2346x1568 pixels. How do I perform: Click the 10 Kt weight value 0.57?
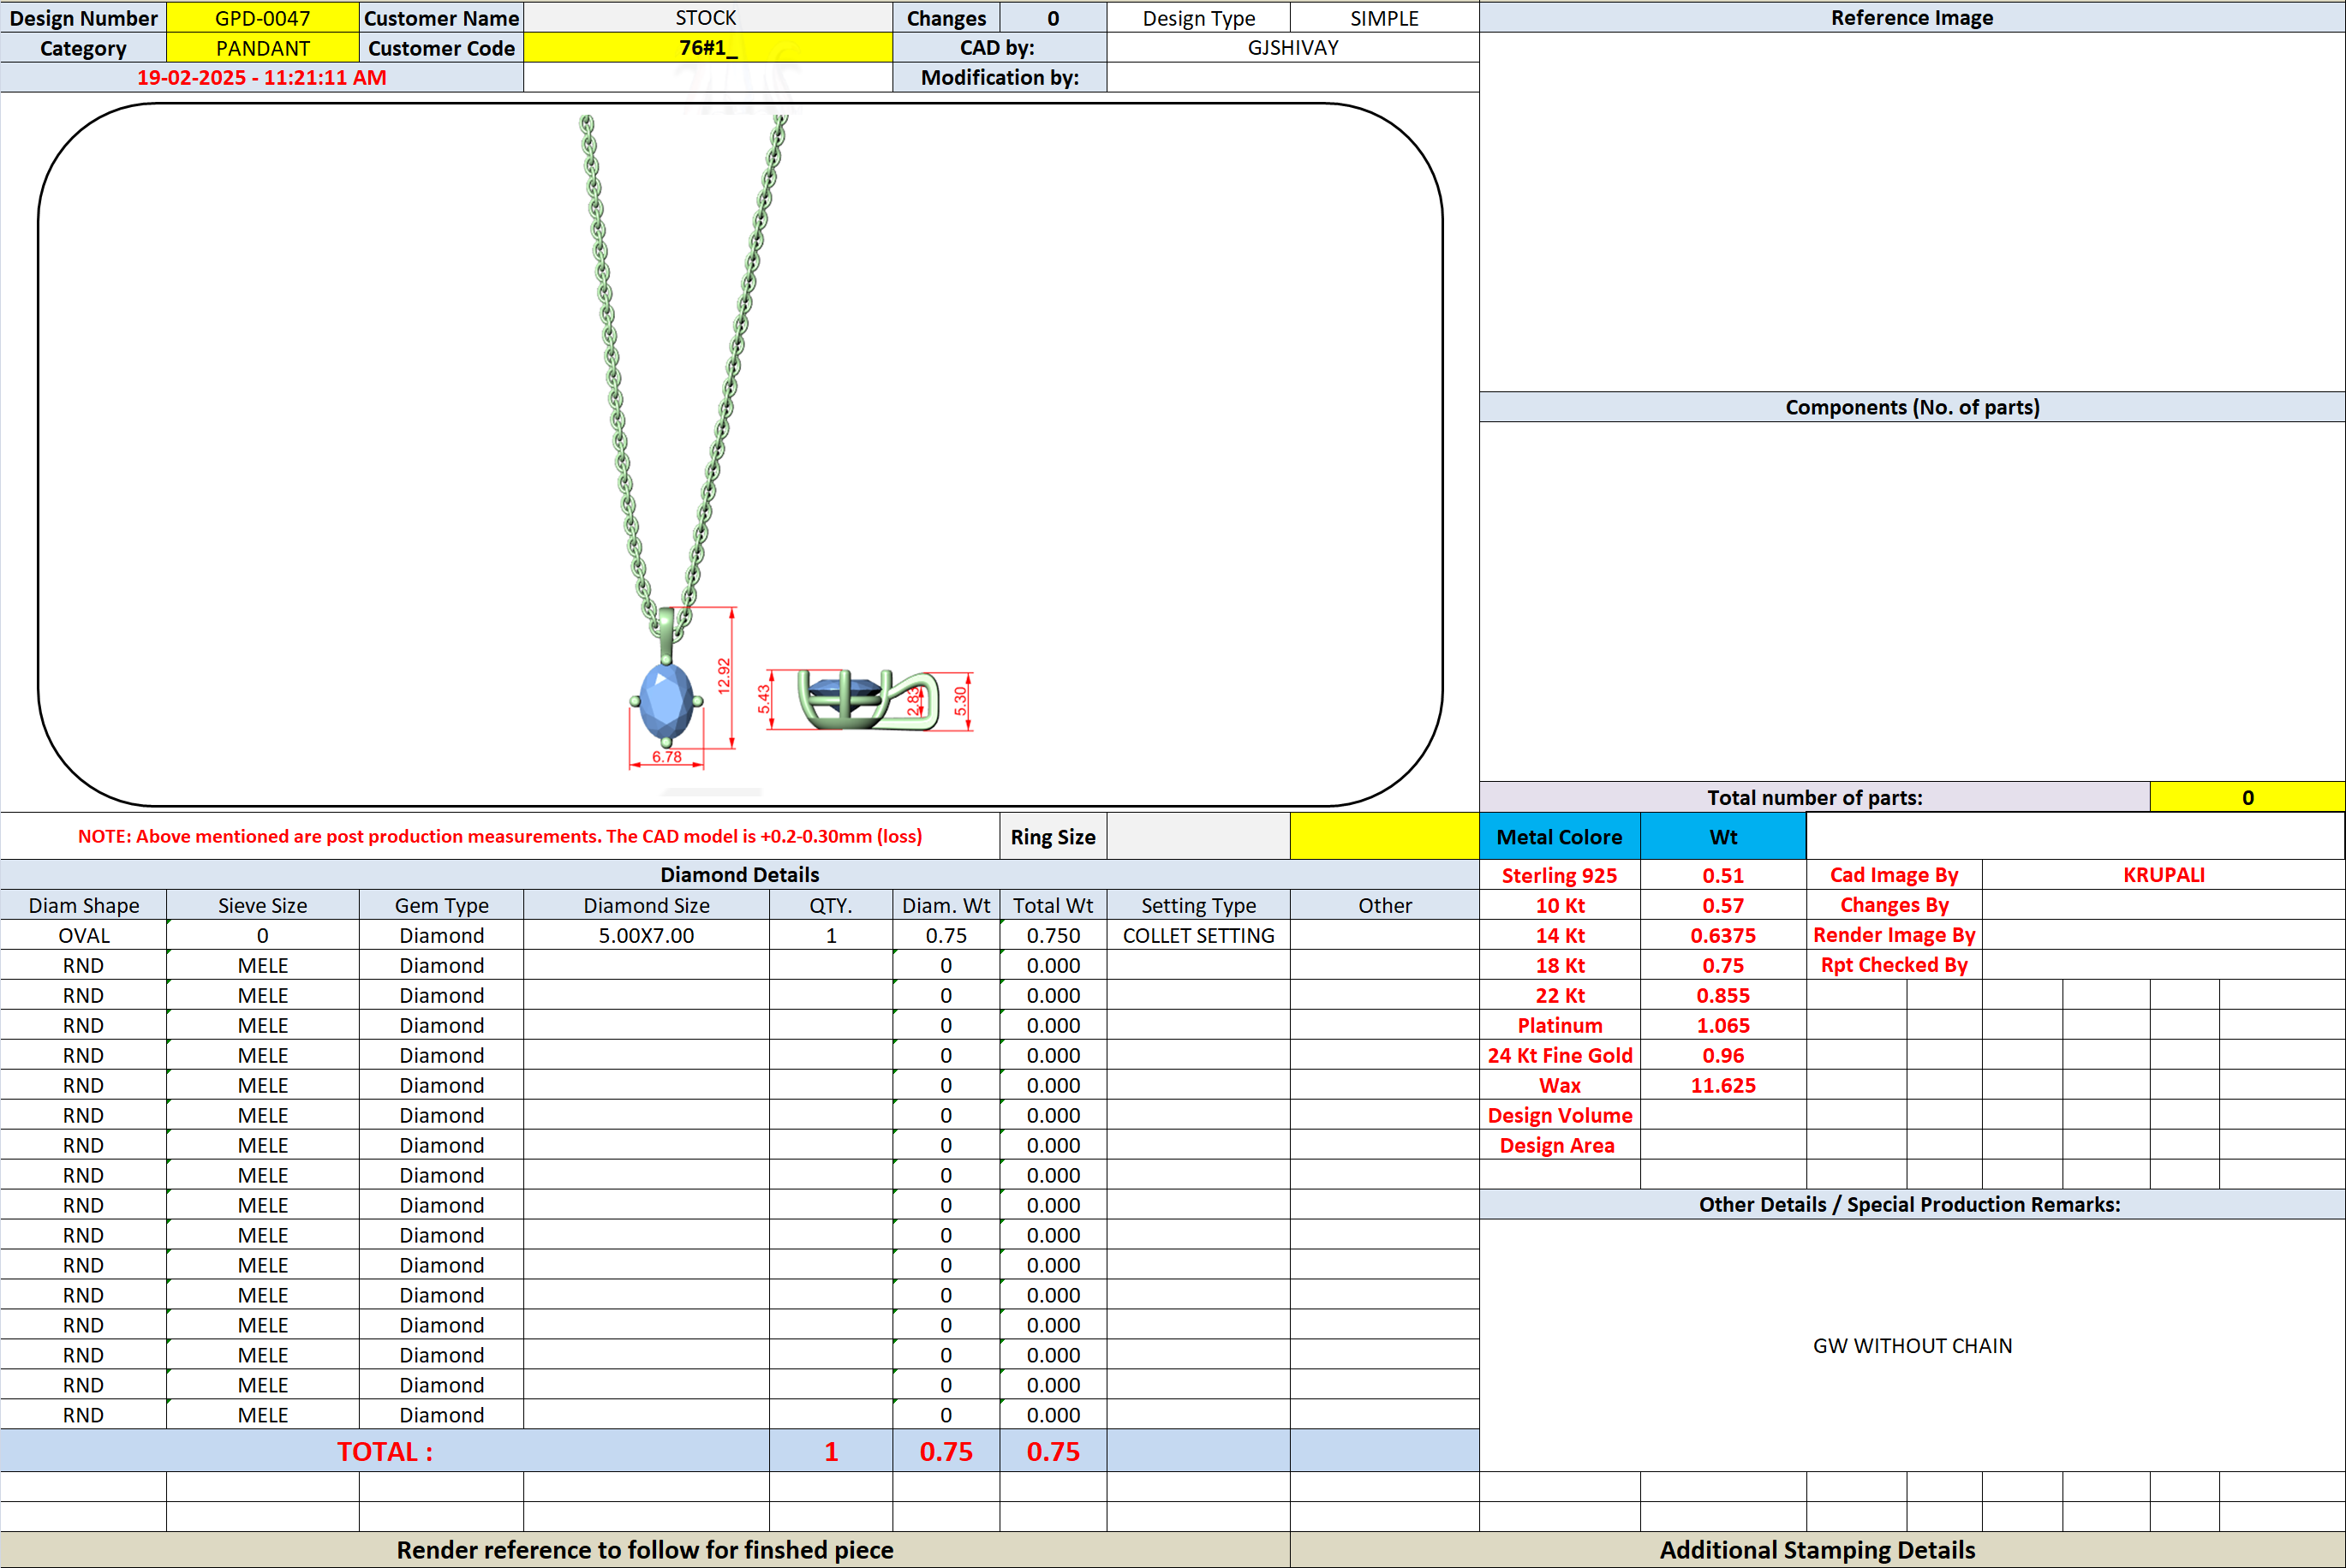[1723, 905]
